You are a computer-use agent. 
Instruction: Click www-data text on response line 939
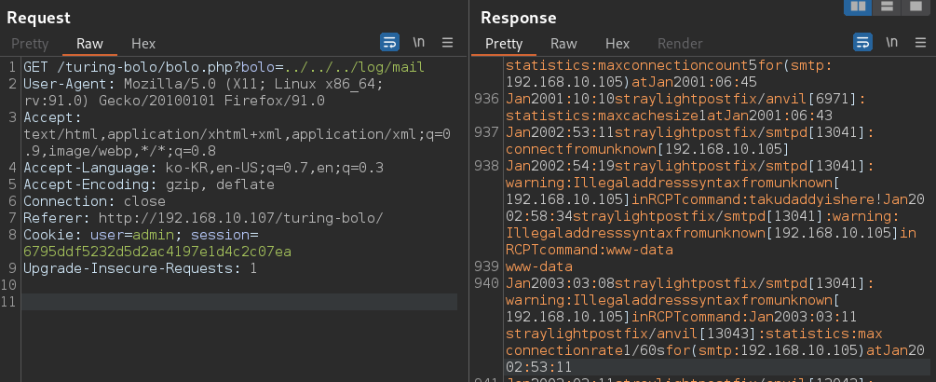[x=539, y=266]
